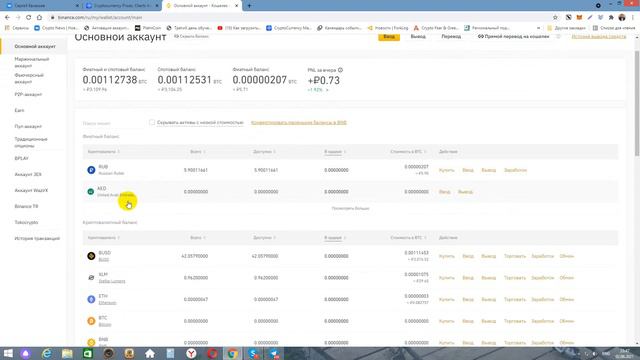Focus the coin search input field
This screenshot has height=360, width=640.
point(113,123)
